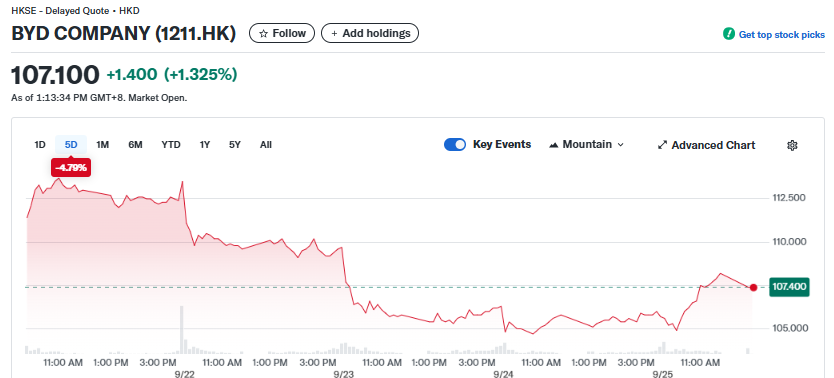Viewport: 834px width, 378px height.
Task: Click the green top stock picks icon
Action: (729, 34)
